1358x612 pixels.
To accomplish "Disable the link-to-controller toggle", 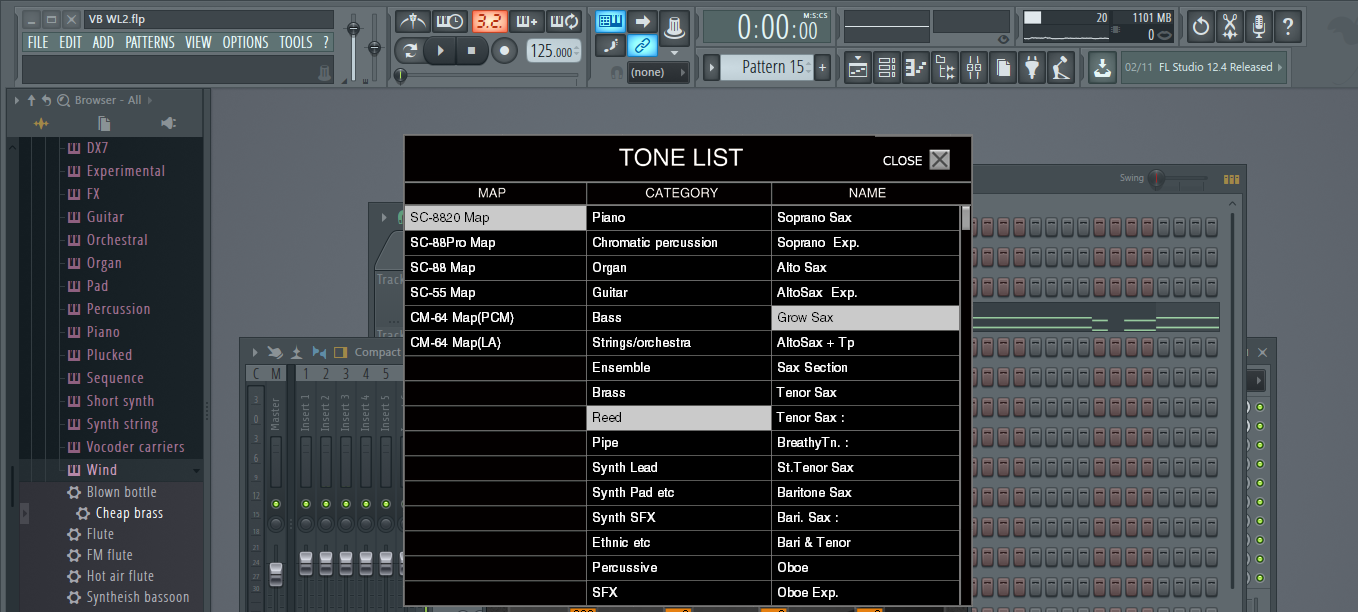I will (x=641, y=45).
